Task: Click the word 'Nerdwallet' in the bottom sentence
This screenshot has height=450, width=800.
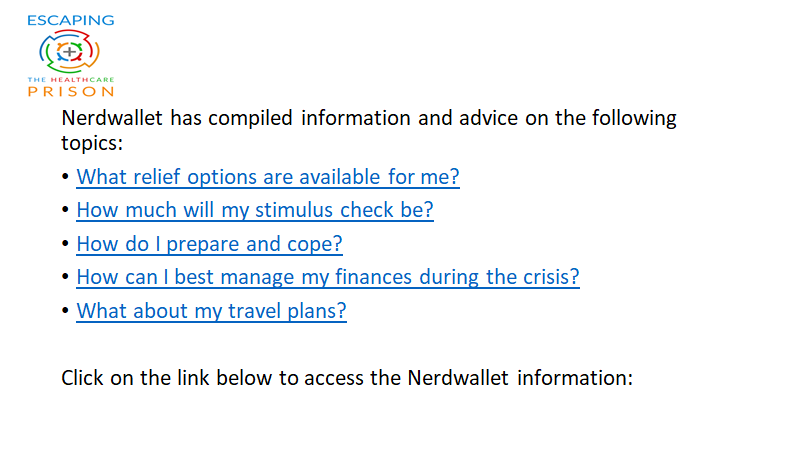Action: coord(458,378)
